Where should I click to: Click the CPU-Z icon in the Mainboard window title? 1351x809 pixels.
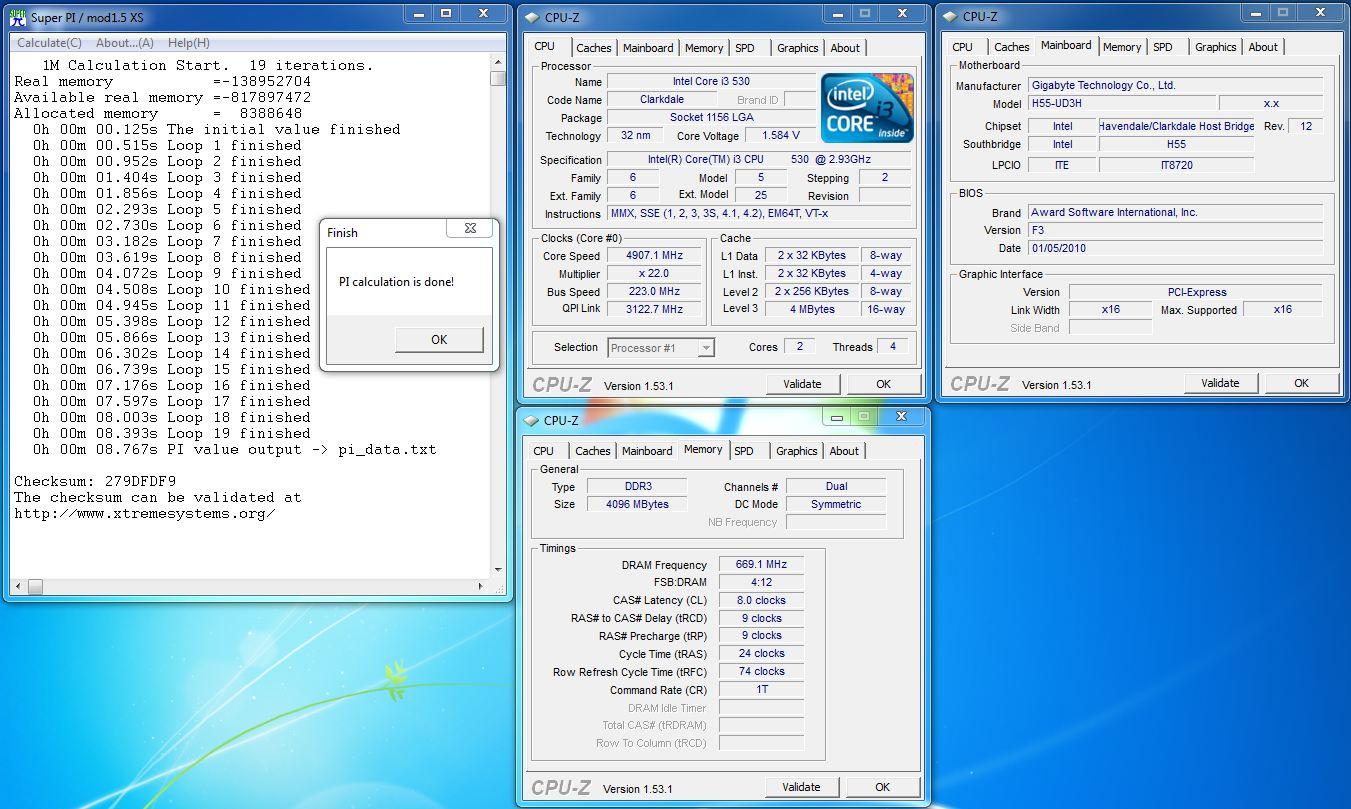pos(949,16)
